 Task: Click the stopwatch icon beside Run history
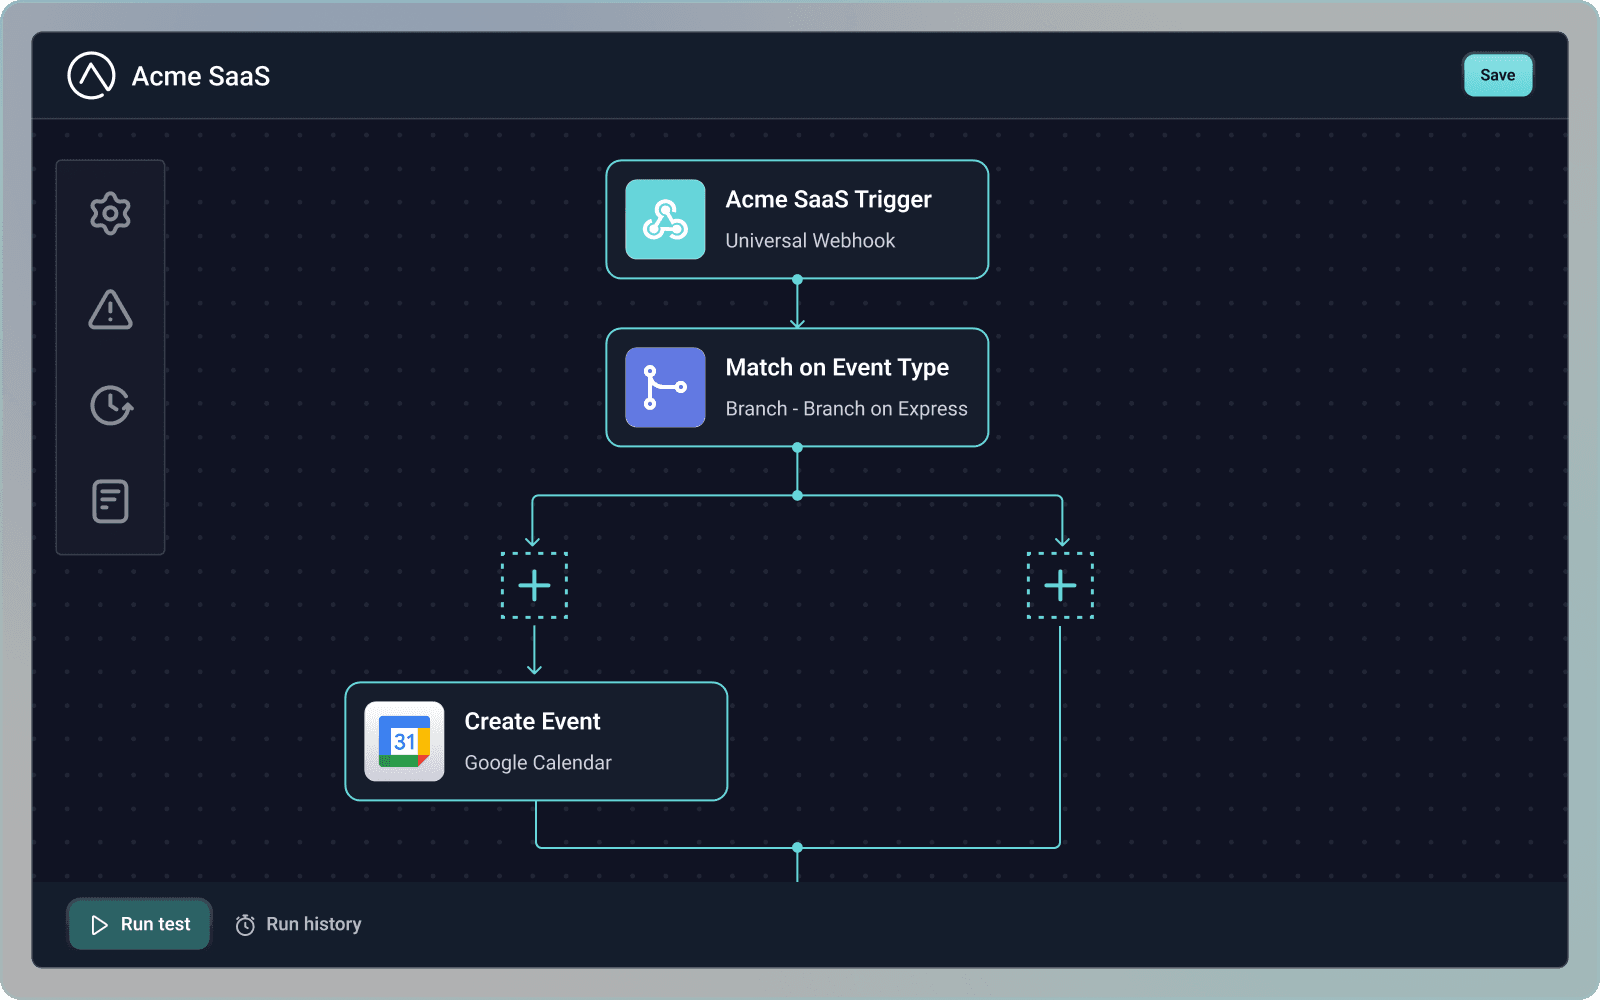(245, 925)
